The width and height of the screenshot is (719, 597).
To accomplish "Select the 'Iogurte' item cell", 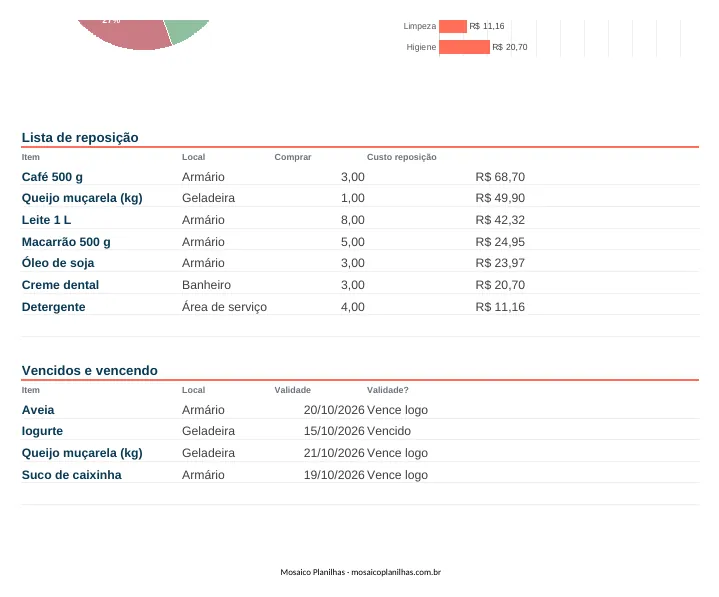I will (x=42, y=431).
